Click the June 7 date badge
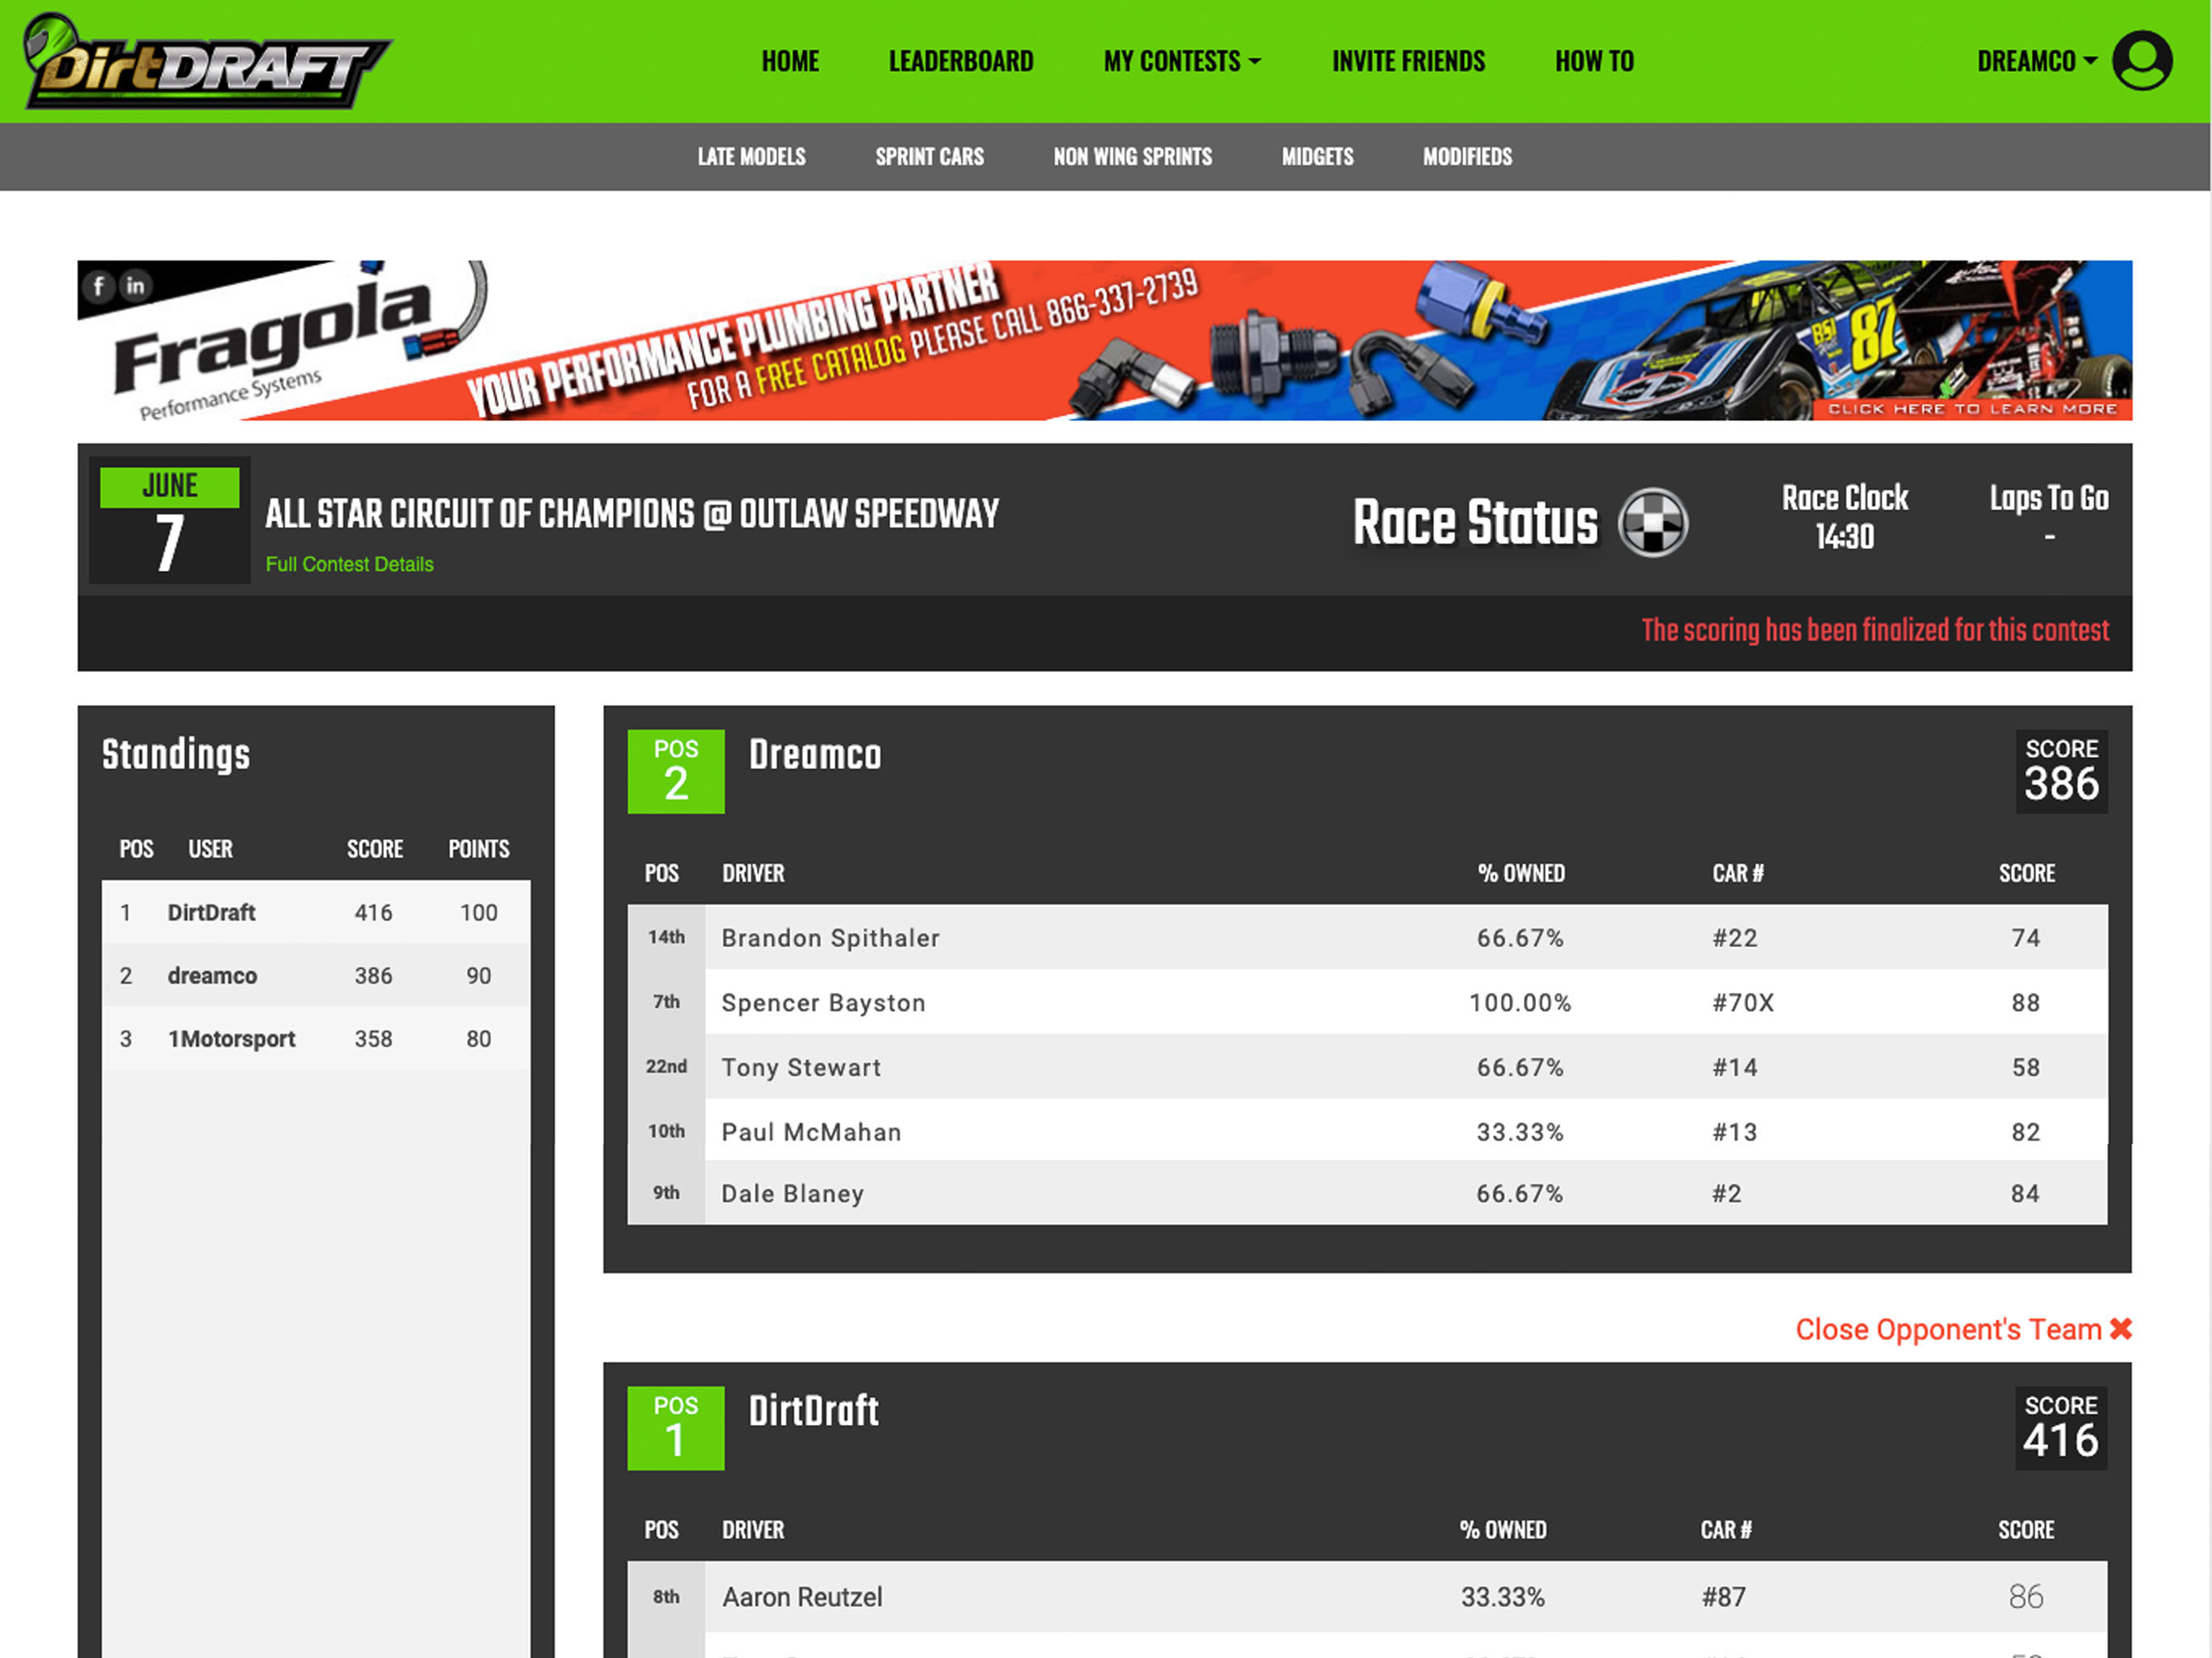2212x1658 pixels. [x=169, y=520]
